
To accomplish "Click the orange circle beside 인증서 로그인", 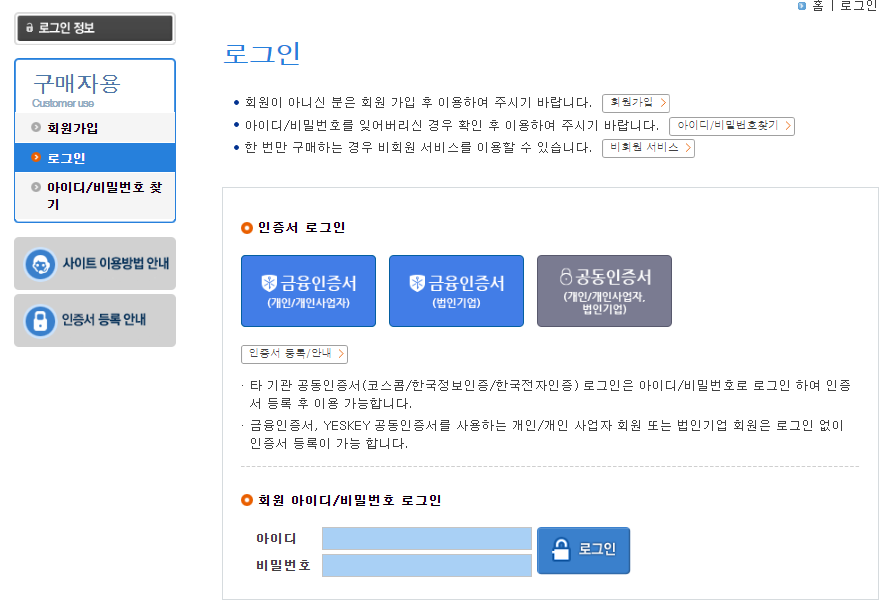I will [246, 228].
